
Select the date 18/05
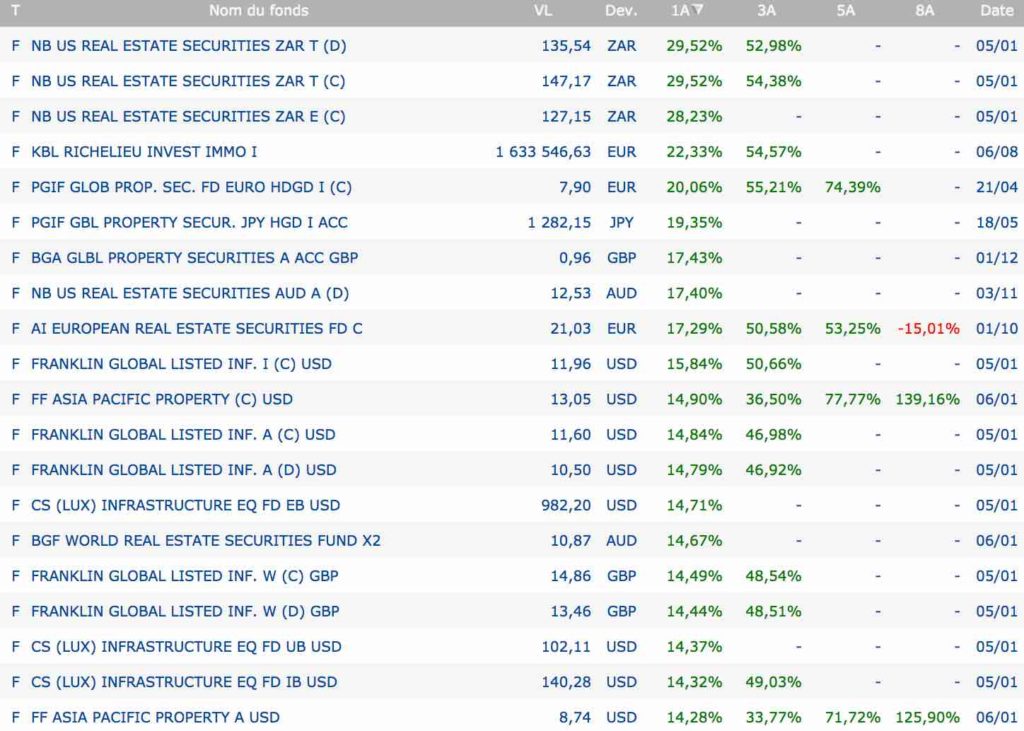pos(997,222)
